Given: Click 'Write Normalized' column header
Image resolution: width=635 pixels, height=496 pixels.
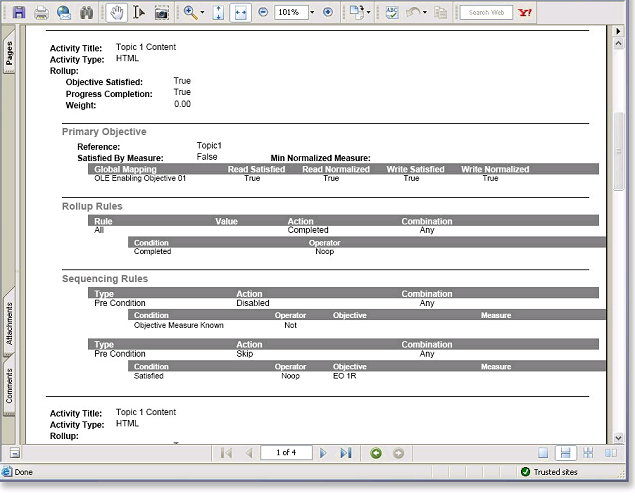Looking at the screenshot, I should click(495, 169).
